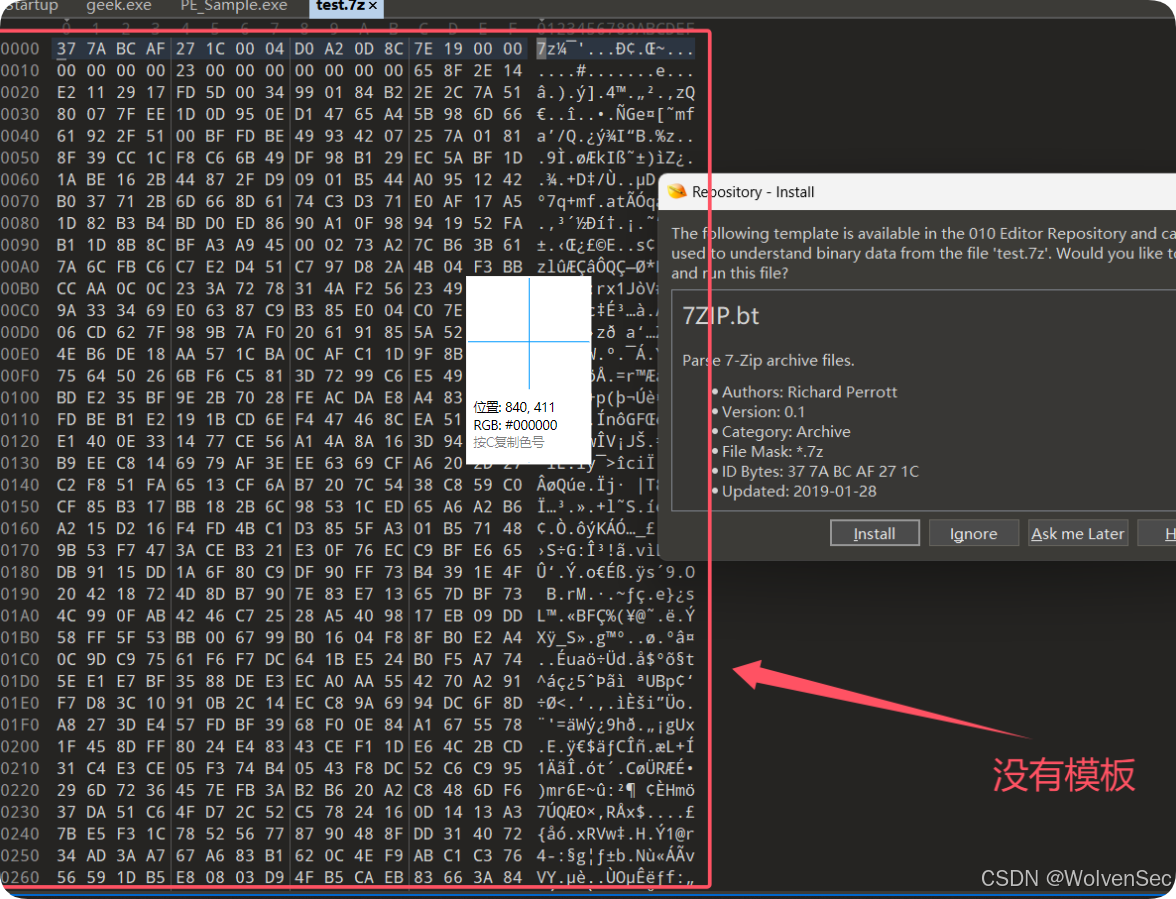Click the 'Category: Archive' entry
1176x899 pixels.
(x=786, y=431)
